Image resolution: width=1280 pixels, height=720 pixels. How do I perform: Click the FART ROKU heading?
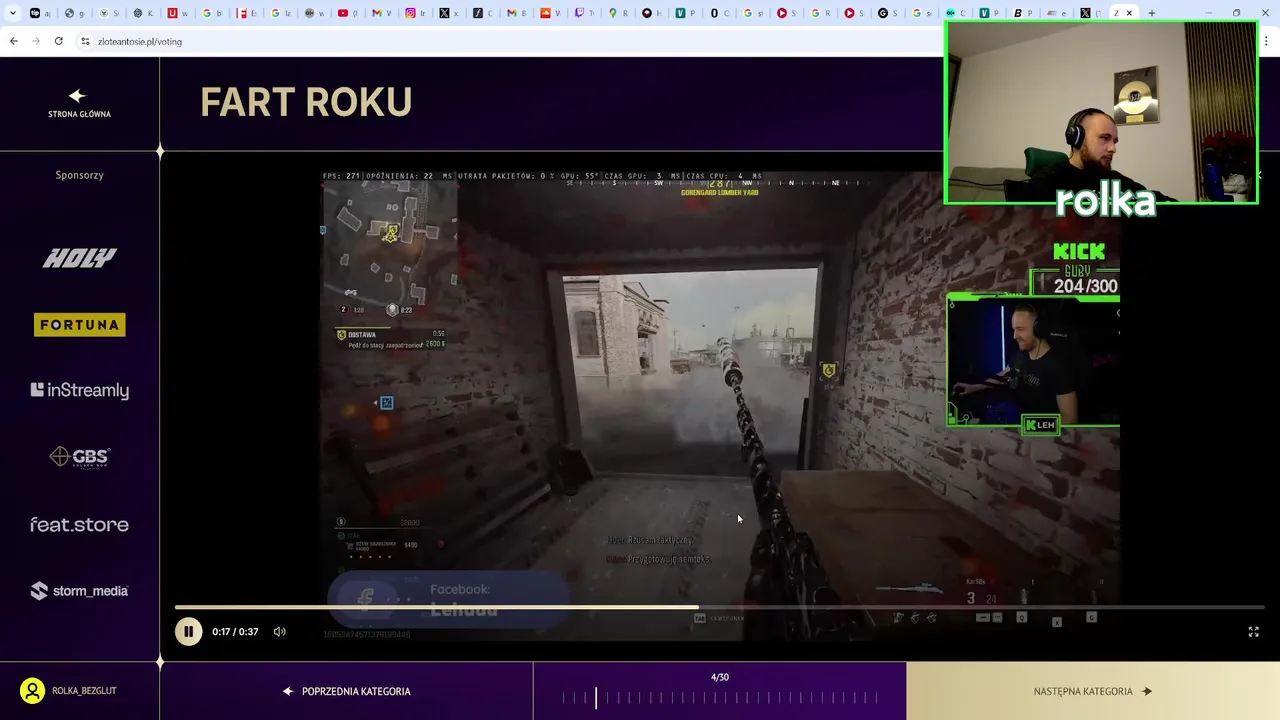tap(306, 102)
